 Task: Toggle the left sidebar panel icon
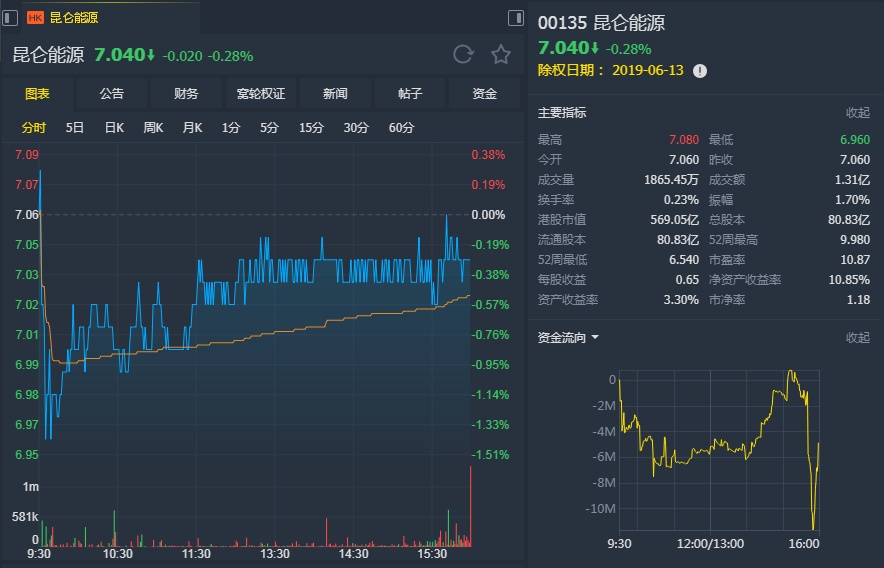tap(9, 17)
